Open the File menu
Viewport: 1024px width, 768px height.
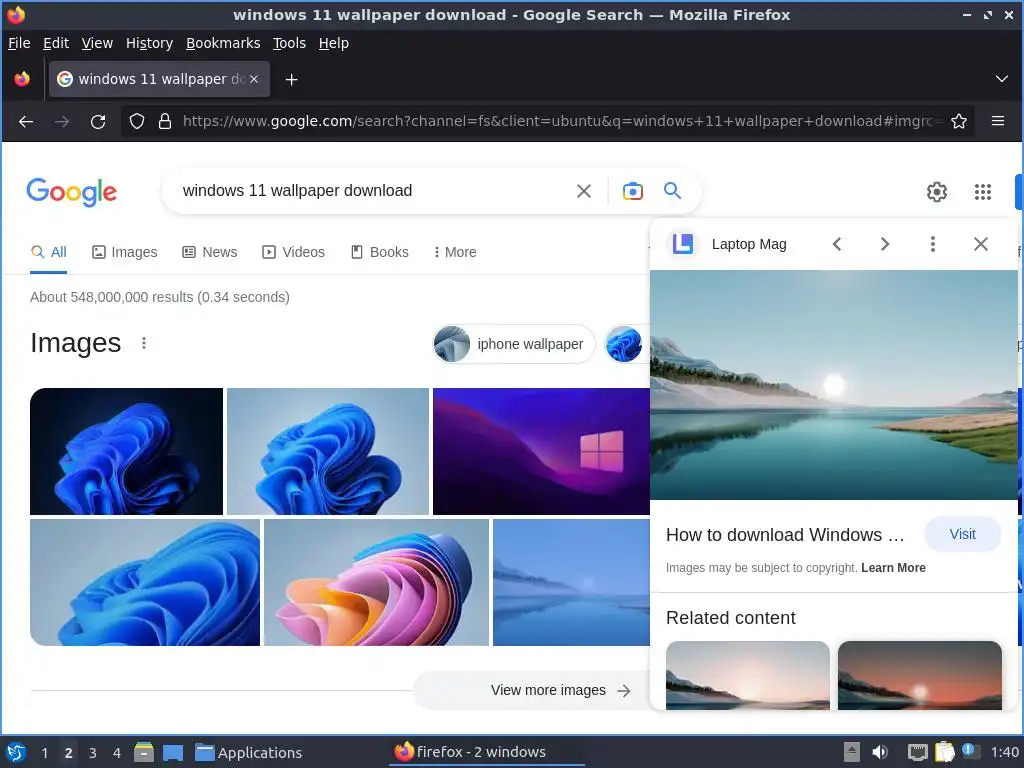point(19,43)
